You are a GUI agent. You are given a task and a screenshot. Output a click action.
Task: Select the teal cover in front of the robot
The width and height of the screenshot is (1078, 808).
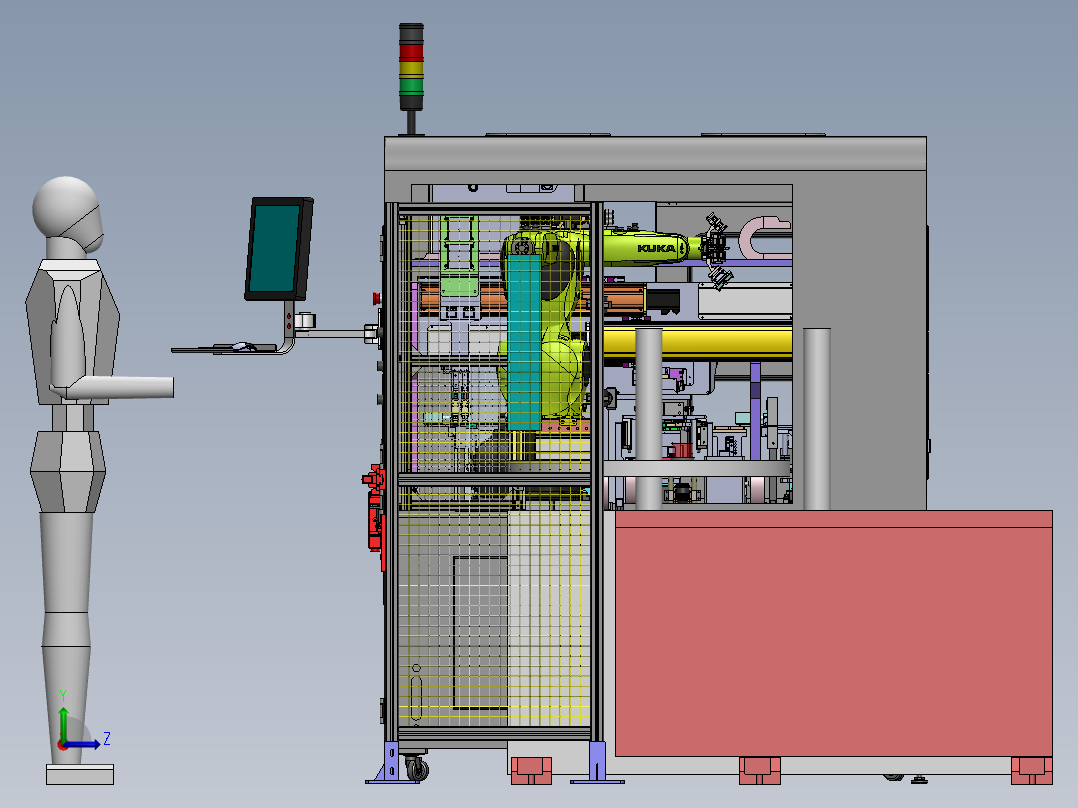(x=525, y=342)
